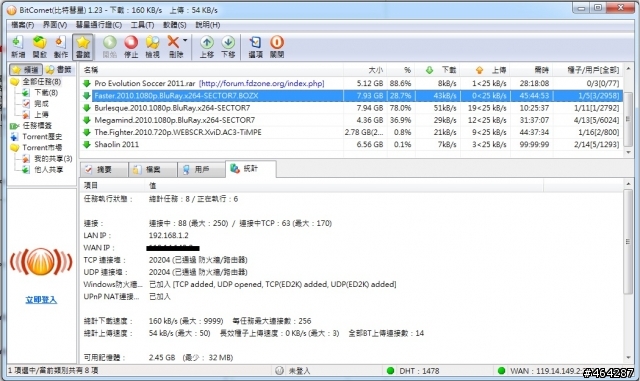Image resolution: width=640 pixels, height=381 pixels.
Task: Click the 立即登入 login link
Action: pos(41,300)
